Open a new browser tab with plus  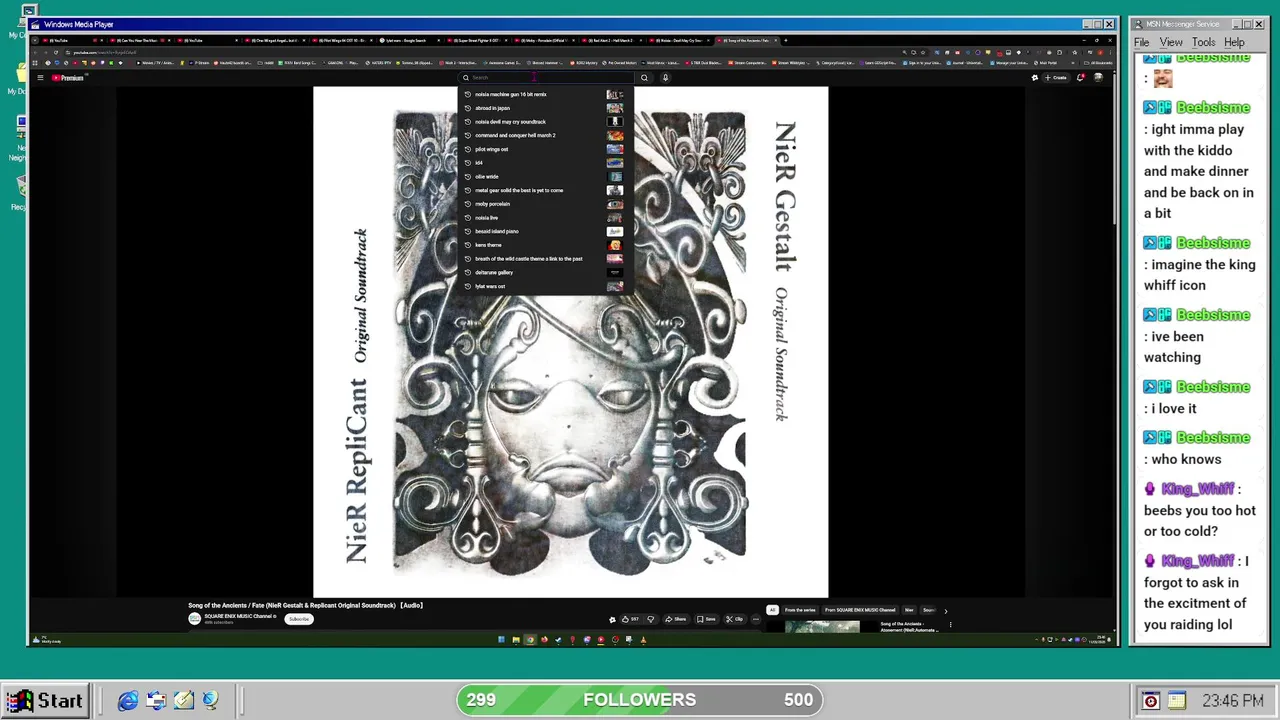coord(787,40)
